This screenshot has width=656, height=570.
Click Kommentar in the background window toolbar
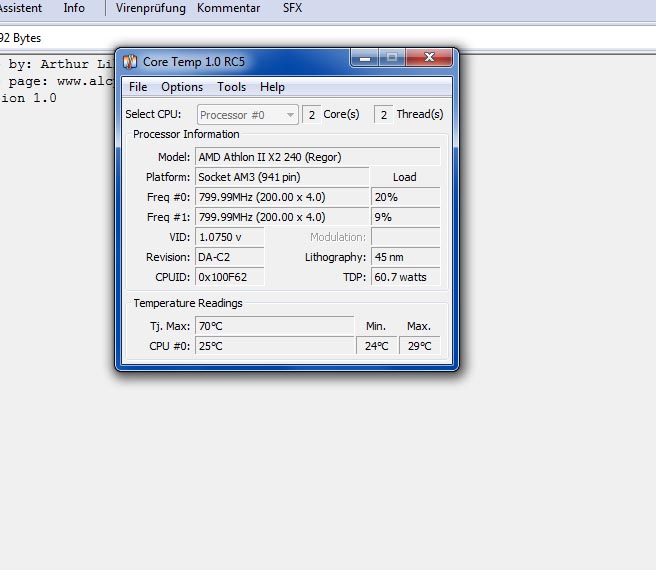pos(228,8)
